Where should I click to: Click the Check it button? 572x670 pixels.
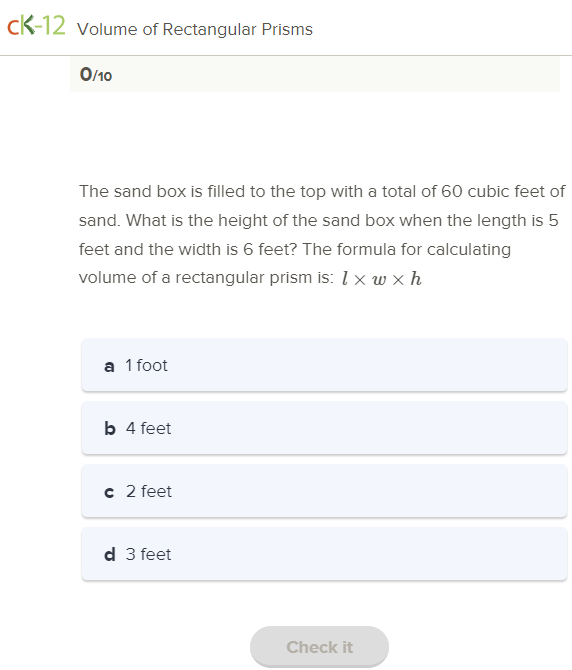pyautogui.click(x=319, y=646)
